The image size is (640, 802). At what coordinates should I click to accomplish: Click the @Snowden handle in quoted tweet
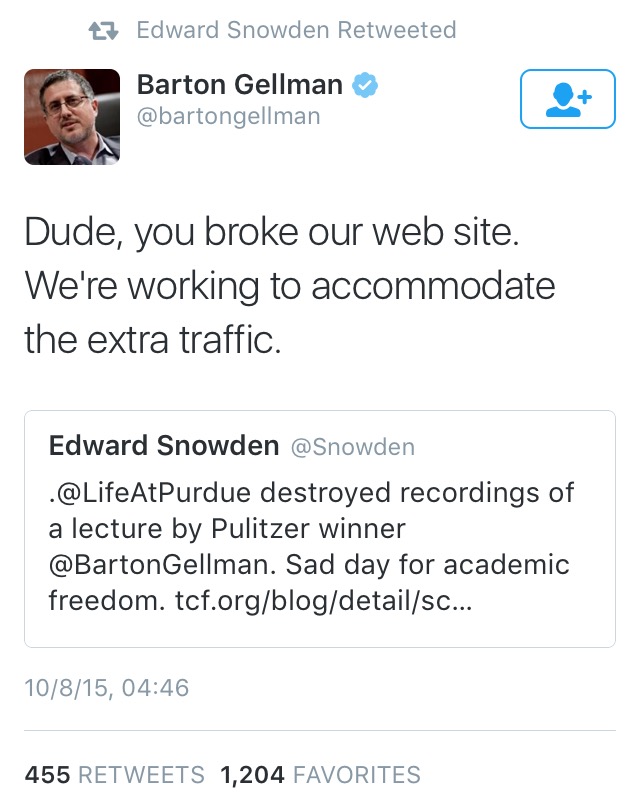[x=352, y=446]
